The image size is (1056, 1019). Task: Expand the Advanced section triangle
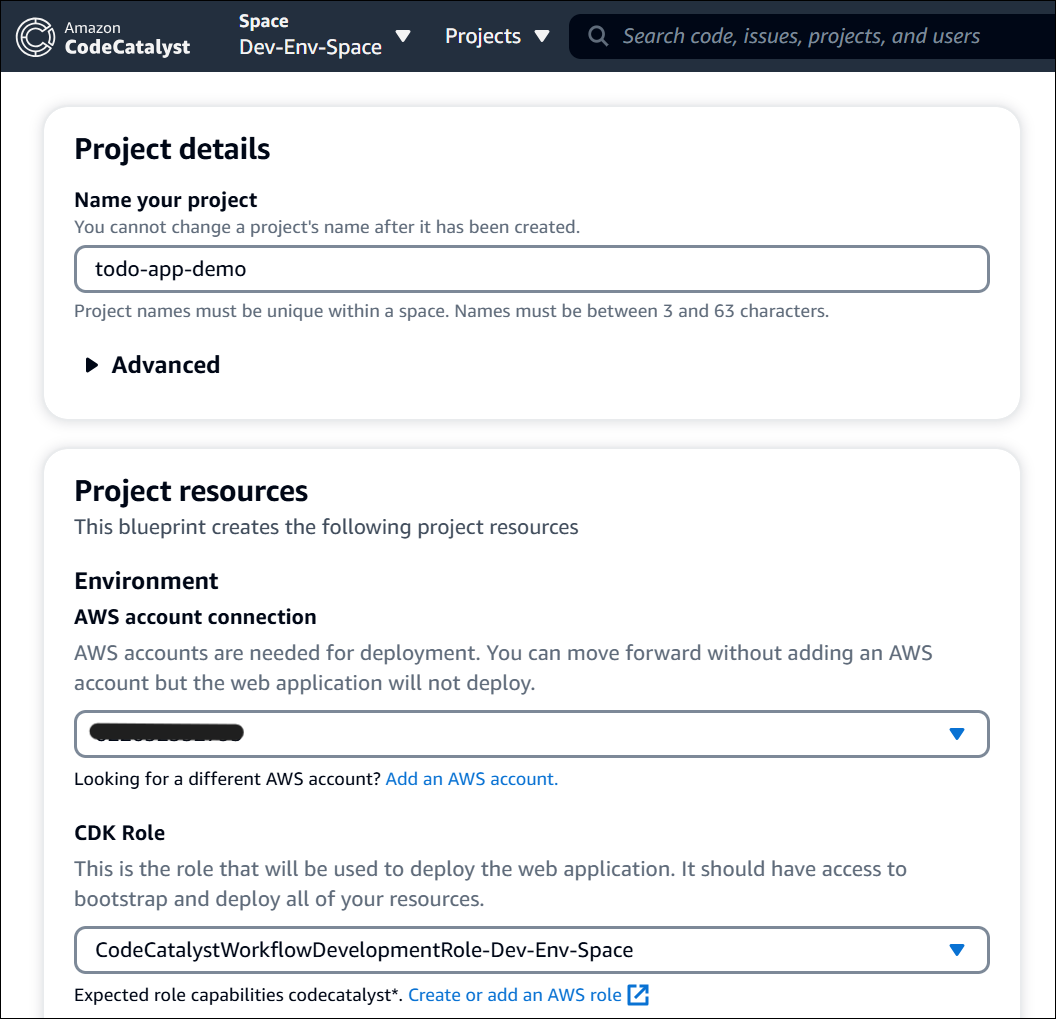pyautogui.click(x=92, y=365)
